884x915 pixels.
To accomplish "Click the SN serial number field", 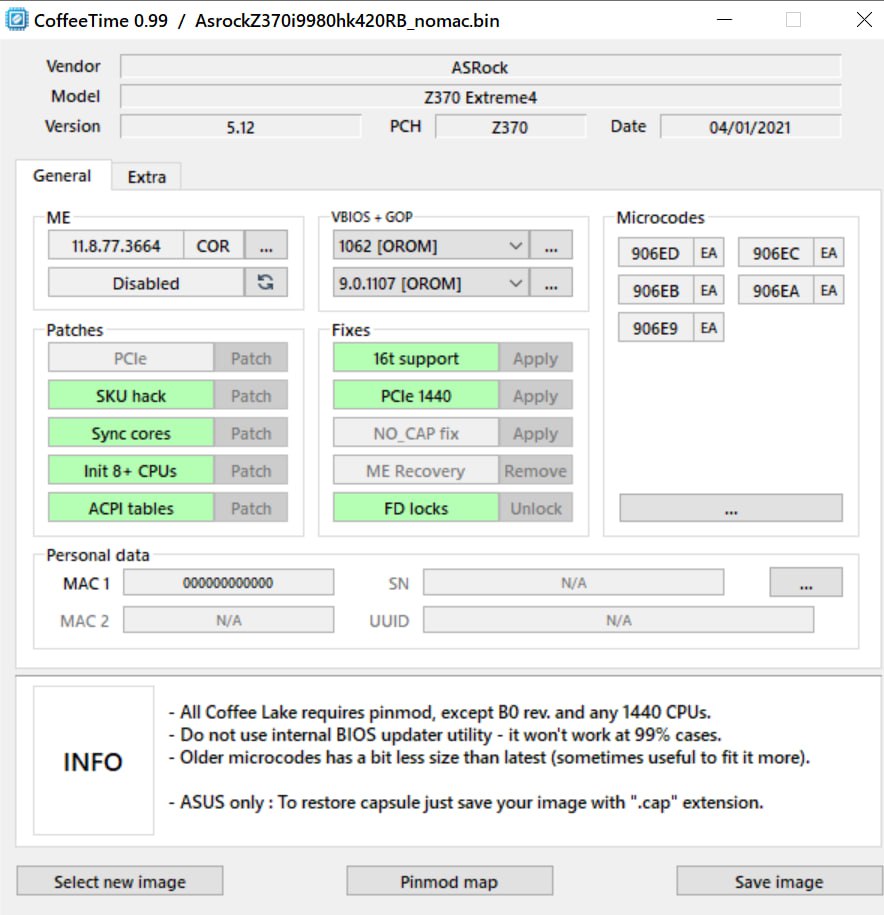I will pos(574,582).
